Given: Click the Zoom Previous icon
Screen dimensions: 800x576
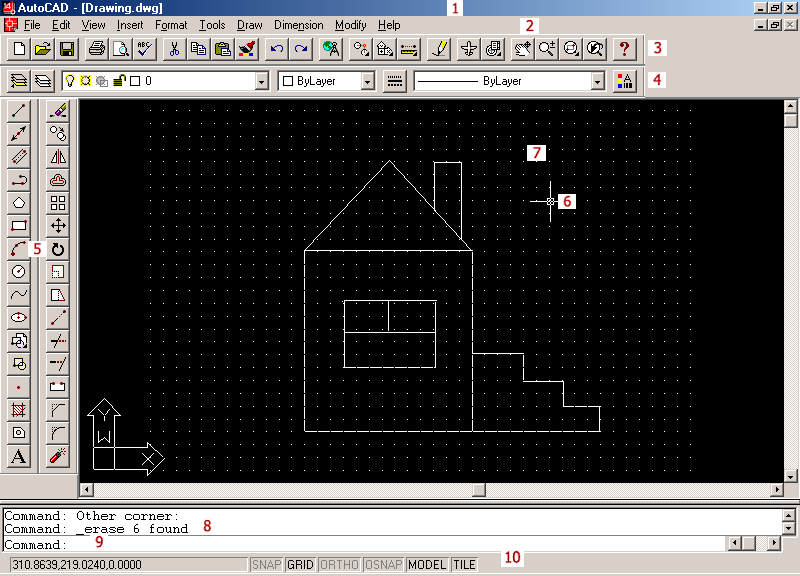Looking at the screenshot, I should (595, 49).
